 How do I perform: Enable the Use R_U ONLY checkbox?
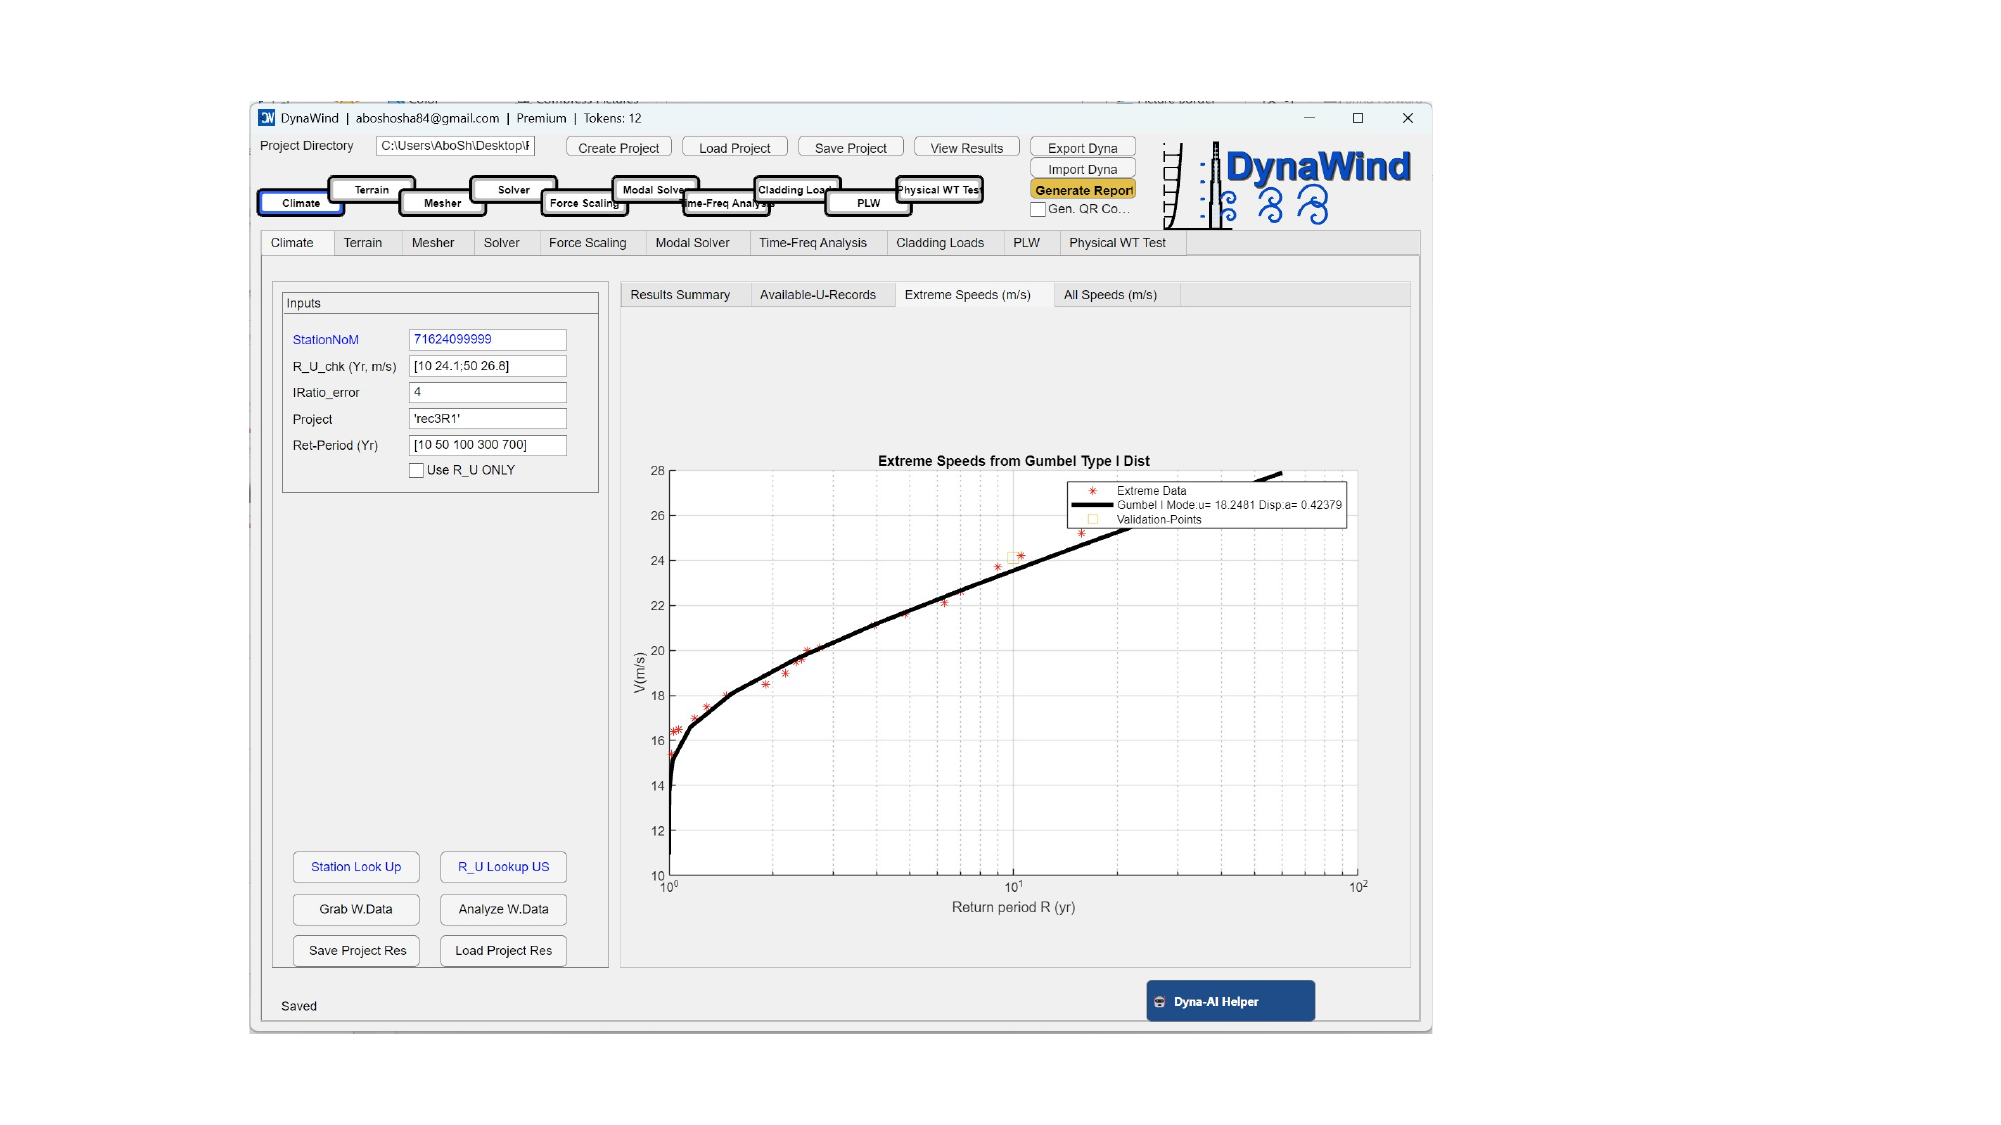coord(417,471)
